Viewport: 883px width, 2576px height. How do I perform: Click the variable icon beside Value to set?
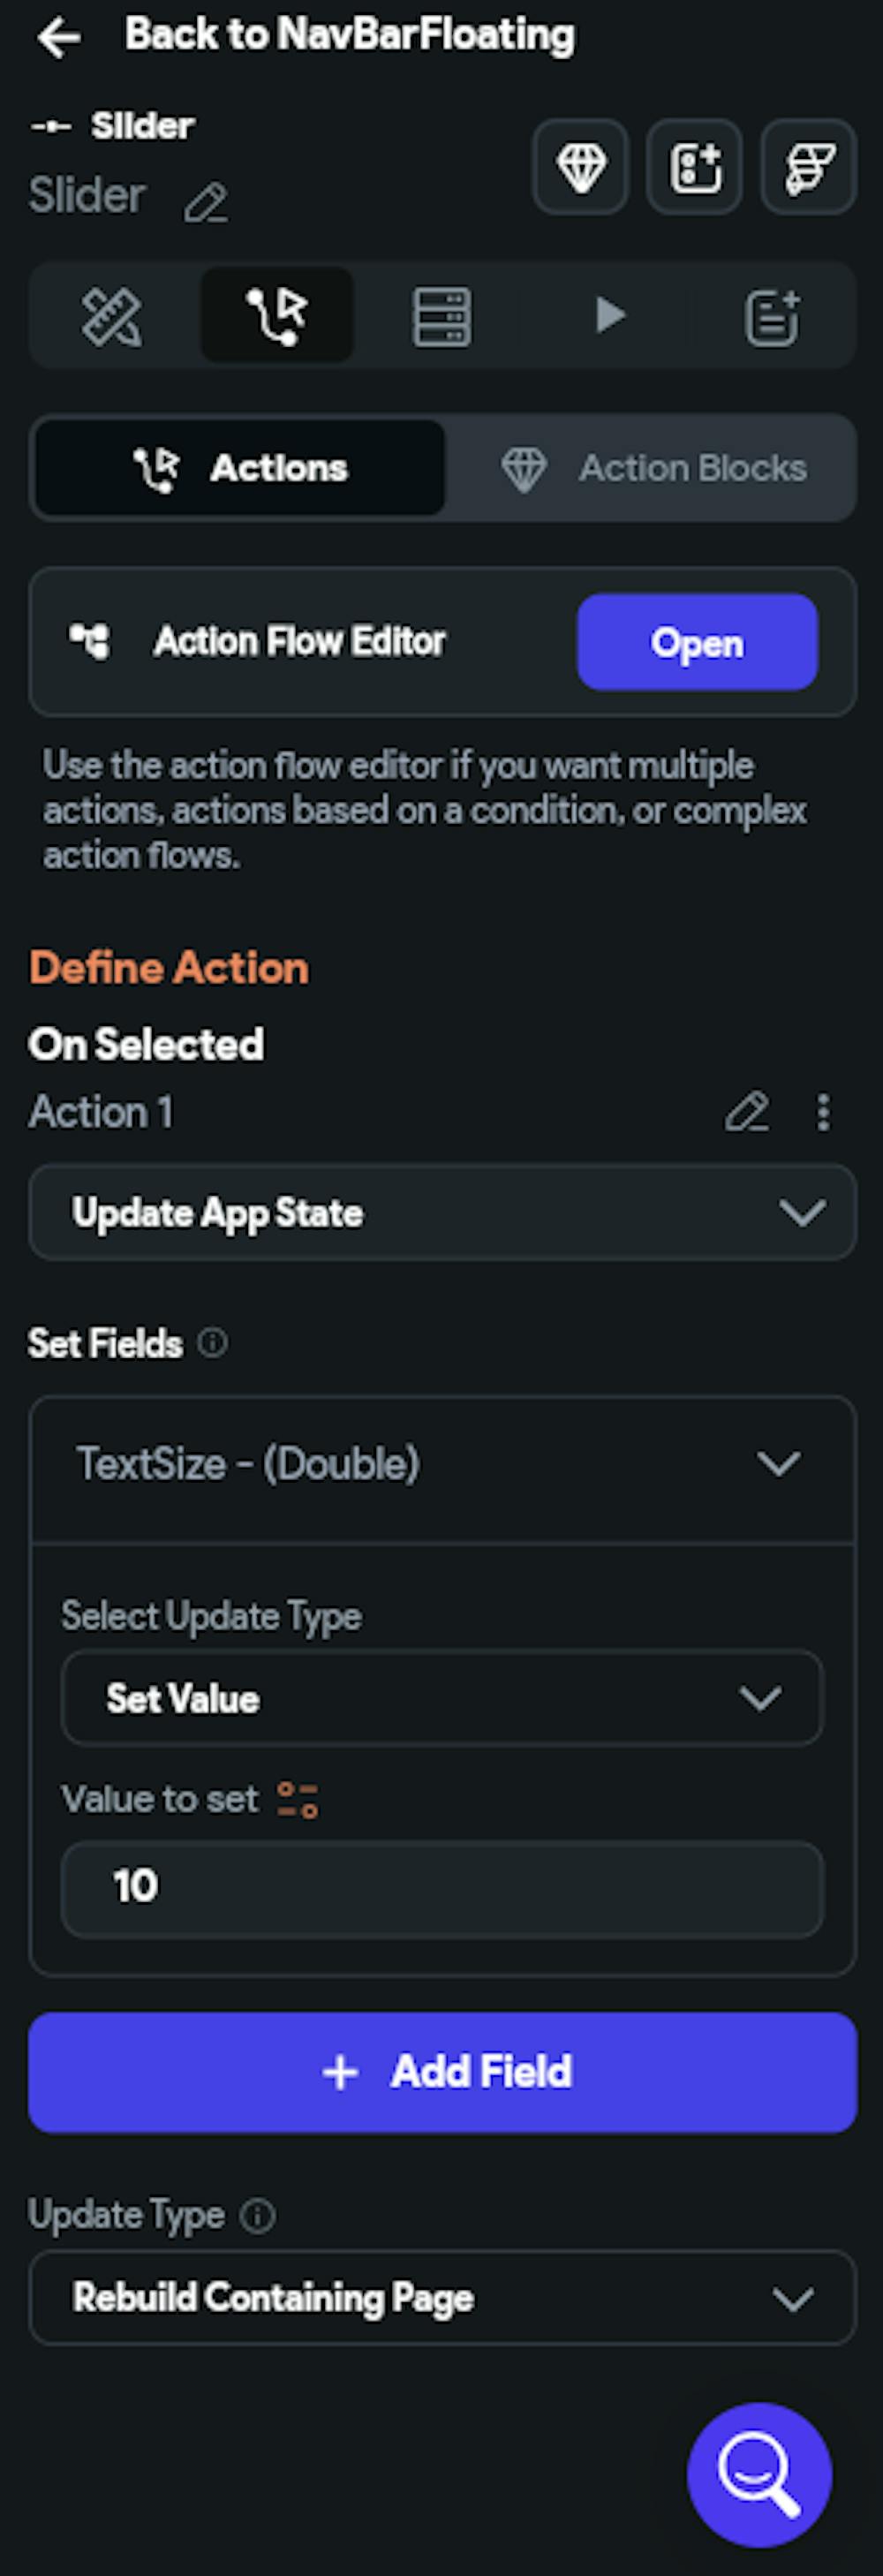pos(298,1799)
